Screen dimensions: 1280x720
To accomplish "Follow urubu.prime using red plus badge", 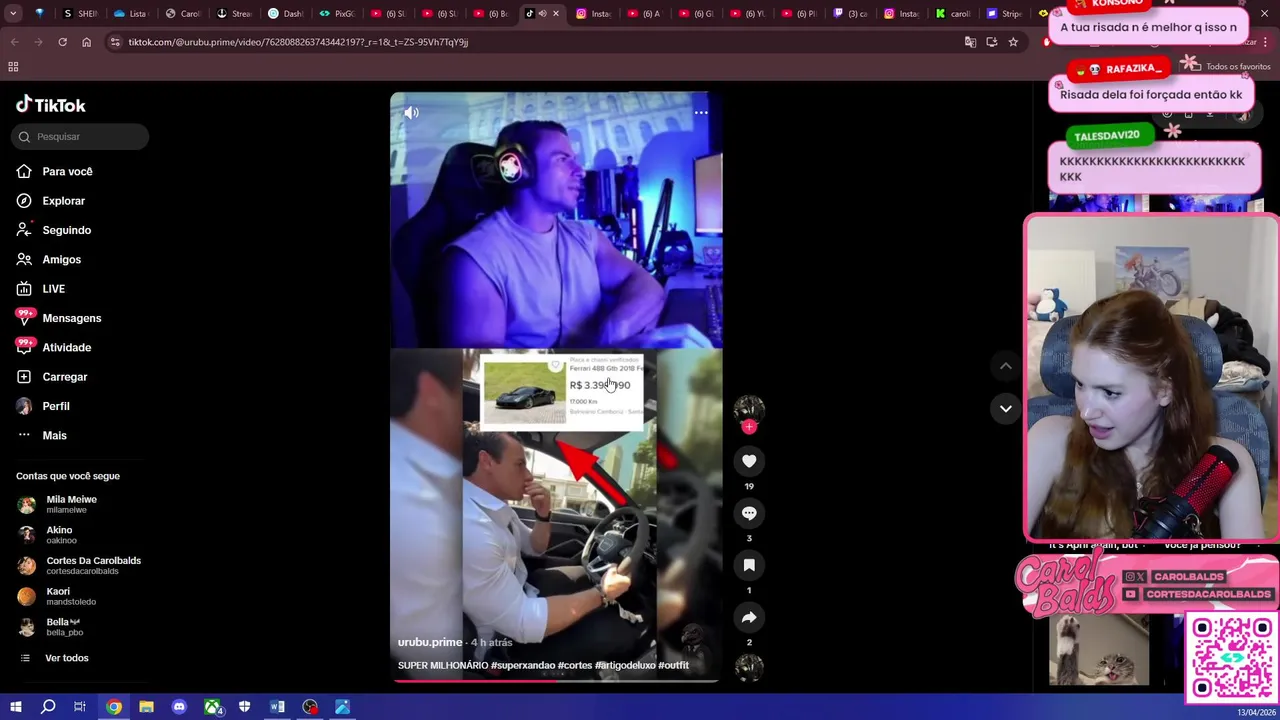I will click(x=749, y=428).
